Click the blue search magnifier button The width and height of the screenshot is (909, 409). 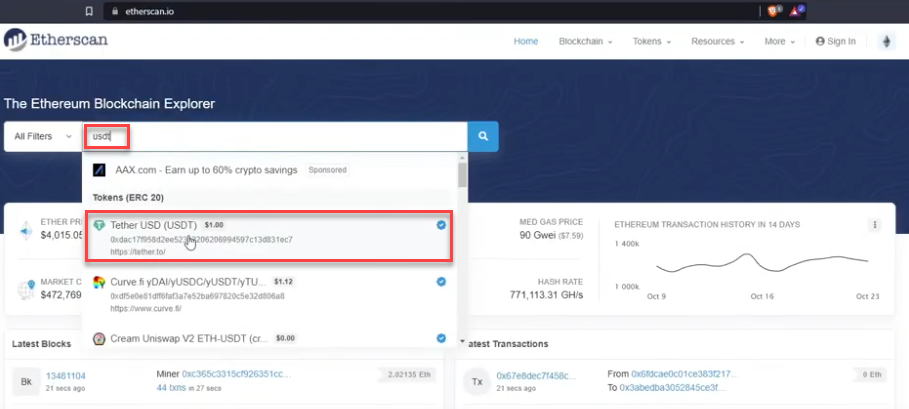(483, 137)
